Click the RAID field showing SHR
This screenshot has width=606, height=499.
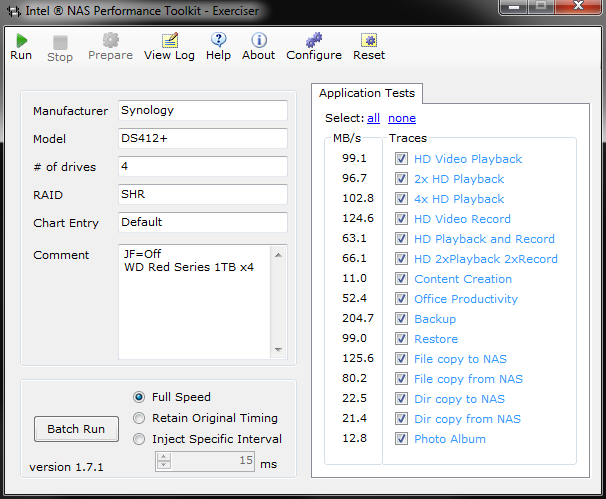[x=203, y=194]
